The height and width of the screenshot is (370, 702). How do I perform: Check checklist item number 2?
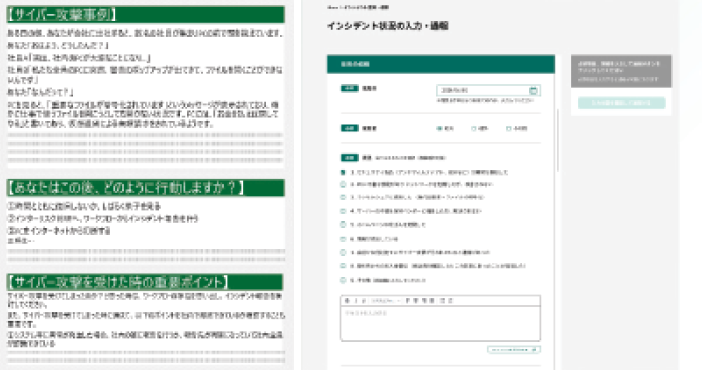(x=343, y=184)
